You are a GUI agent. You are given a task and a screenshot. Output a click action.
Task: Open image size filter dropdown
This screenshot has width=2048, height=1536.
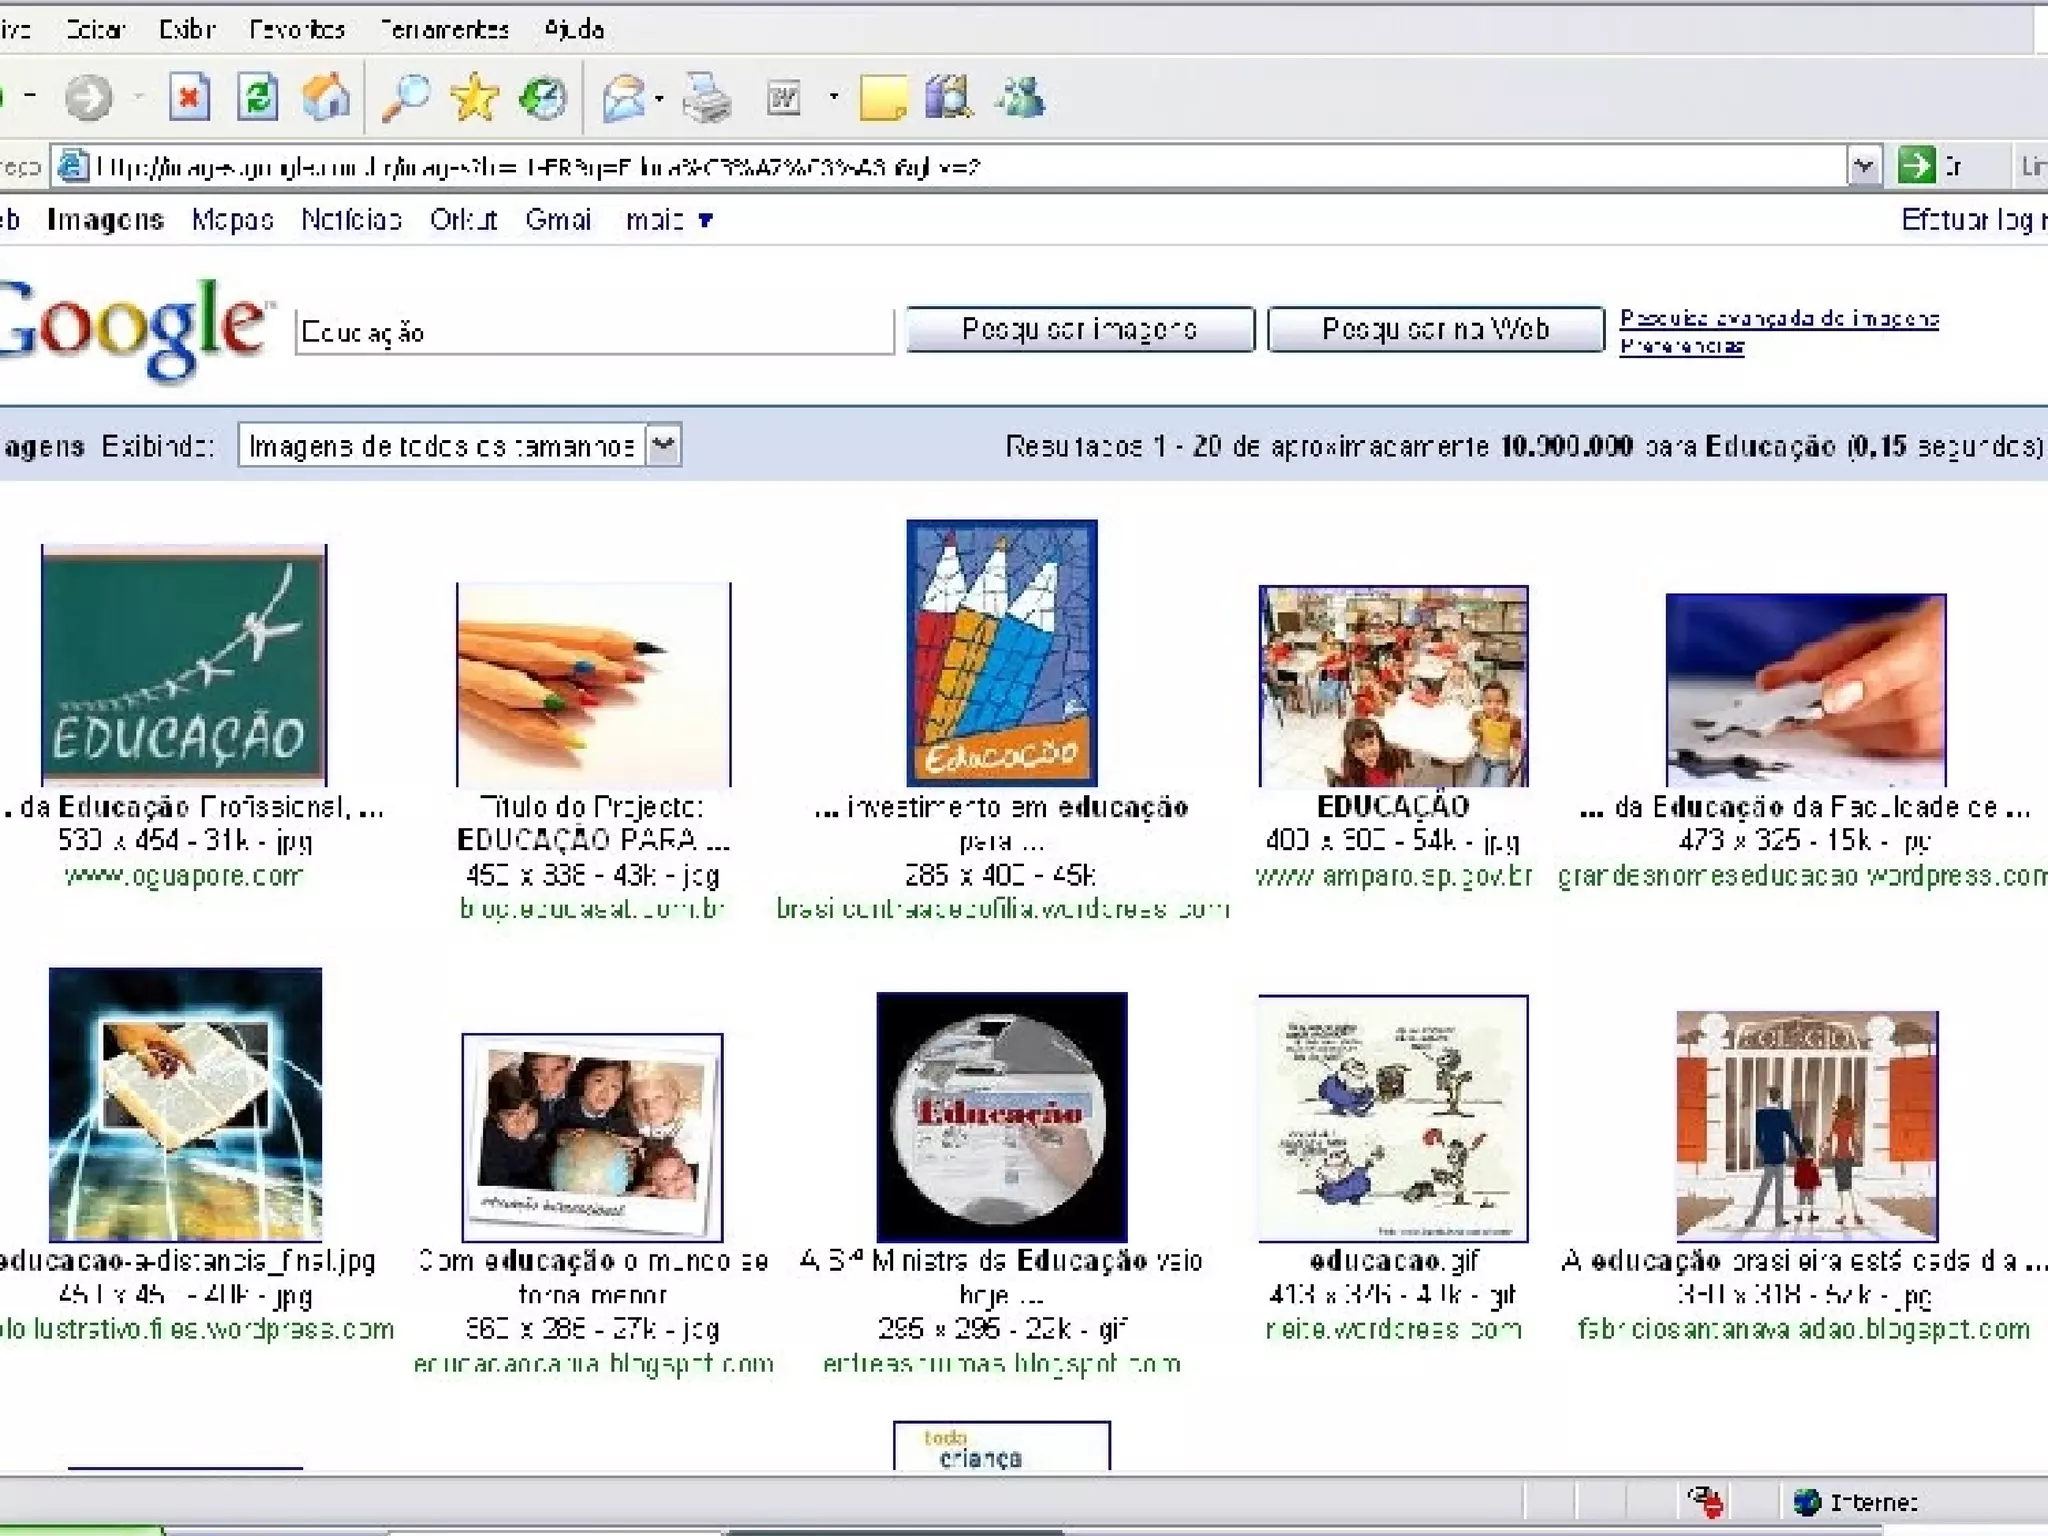point(663,445)
